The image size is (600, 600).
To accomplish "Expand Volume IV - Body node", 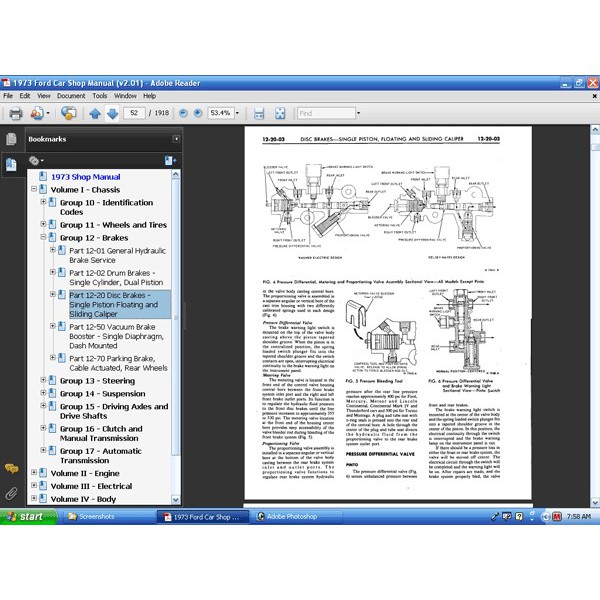I will 34,498.
